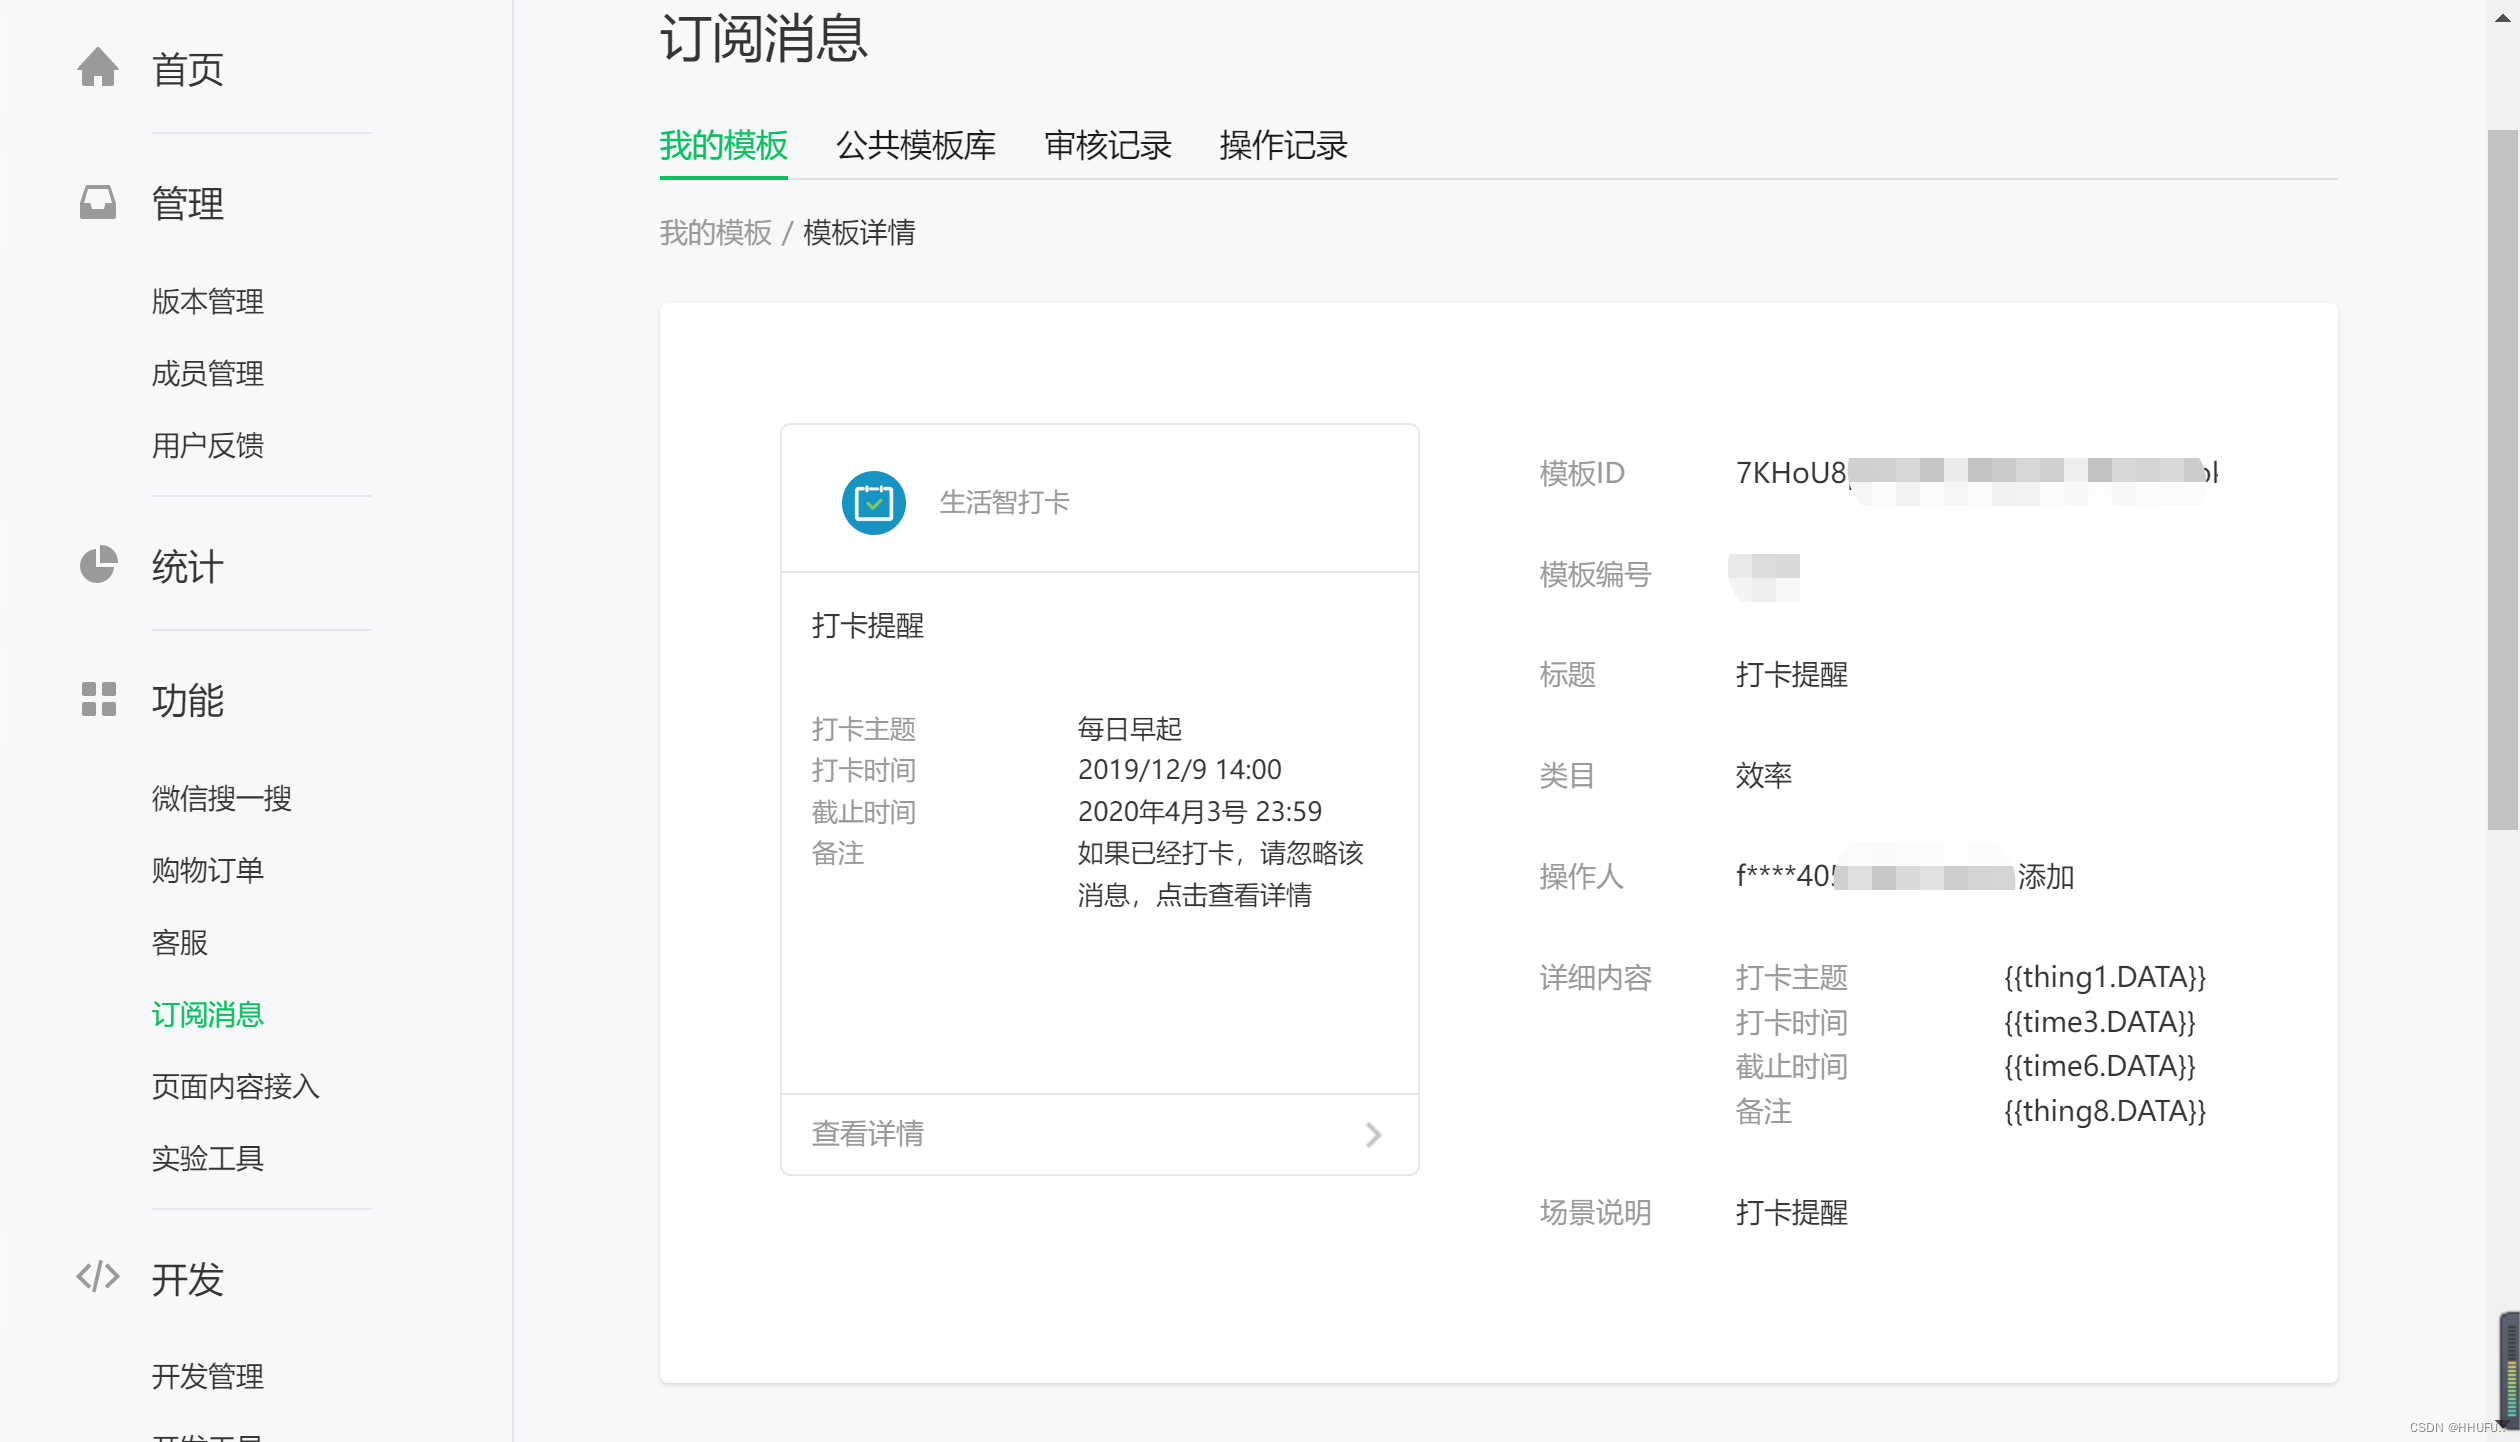The height and width of the screenshot is (1442, 2520).
Task: Select the 功能 section heading
Action: (187, 700)
